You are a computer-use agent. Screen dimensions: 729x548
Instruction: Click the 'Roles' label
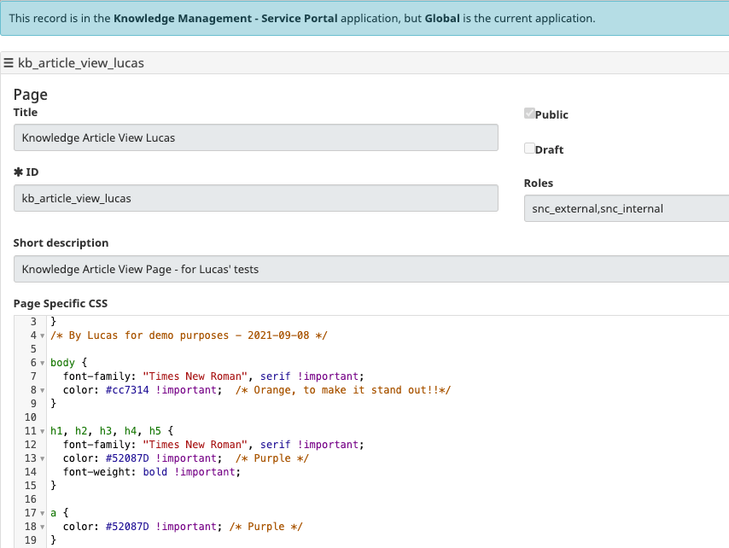tap(538, 183)
